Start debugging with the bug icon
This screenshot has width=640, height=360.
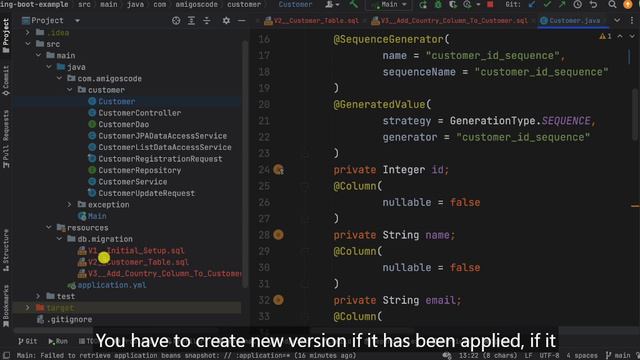point(438,4)
